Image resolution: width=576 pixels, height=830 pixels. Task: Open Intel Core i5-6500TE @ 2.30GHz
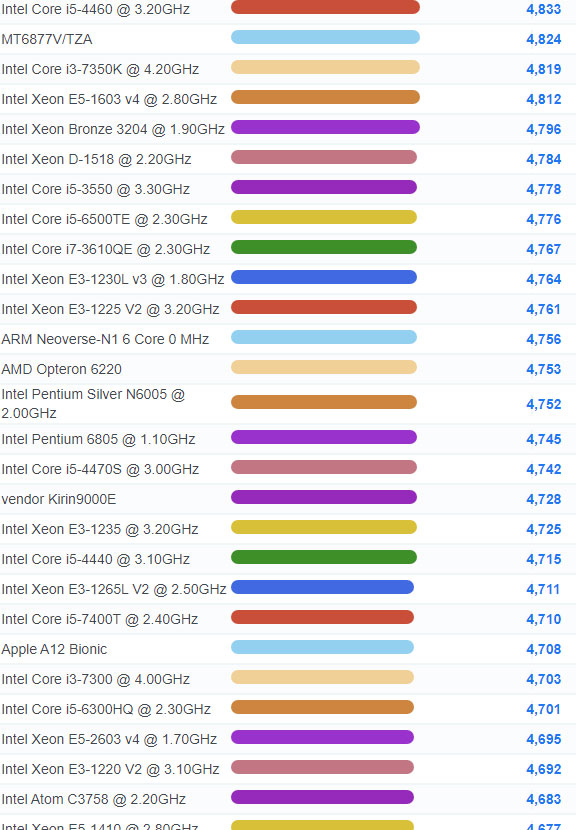104,219
